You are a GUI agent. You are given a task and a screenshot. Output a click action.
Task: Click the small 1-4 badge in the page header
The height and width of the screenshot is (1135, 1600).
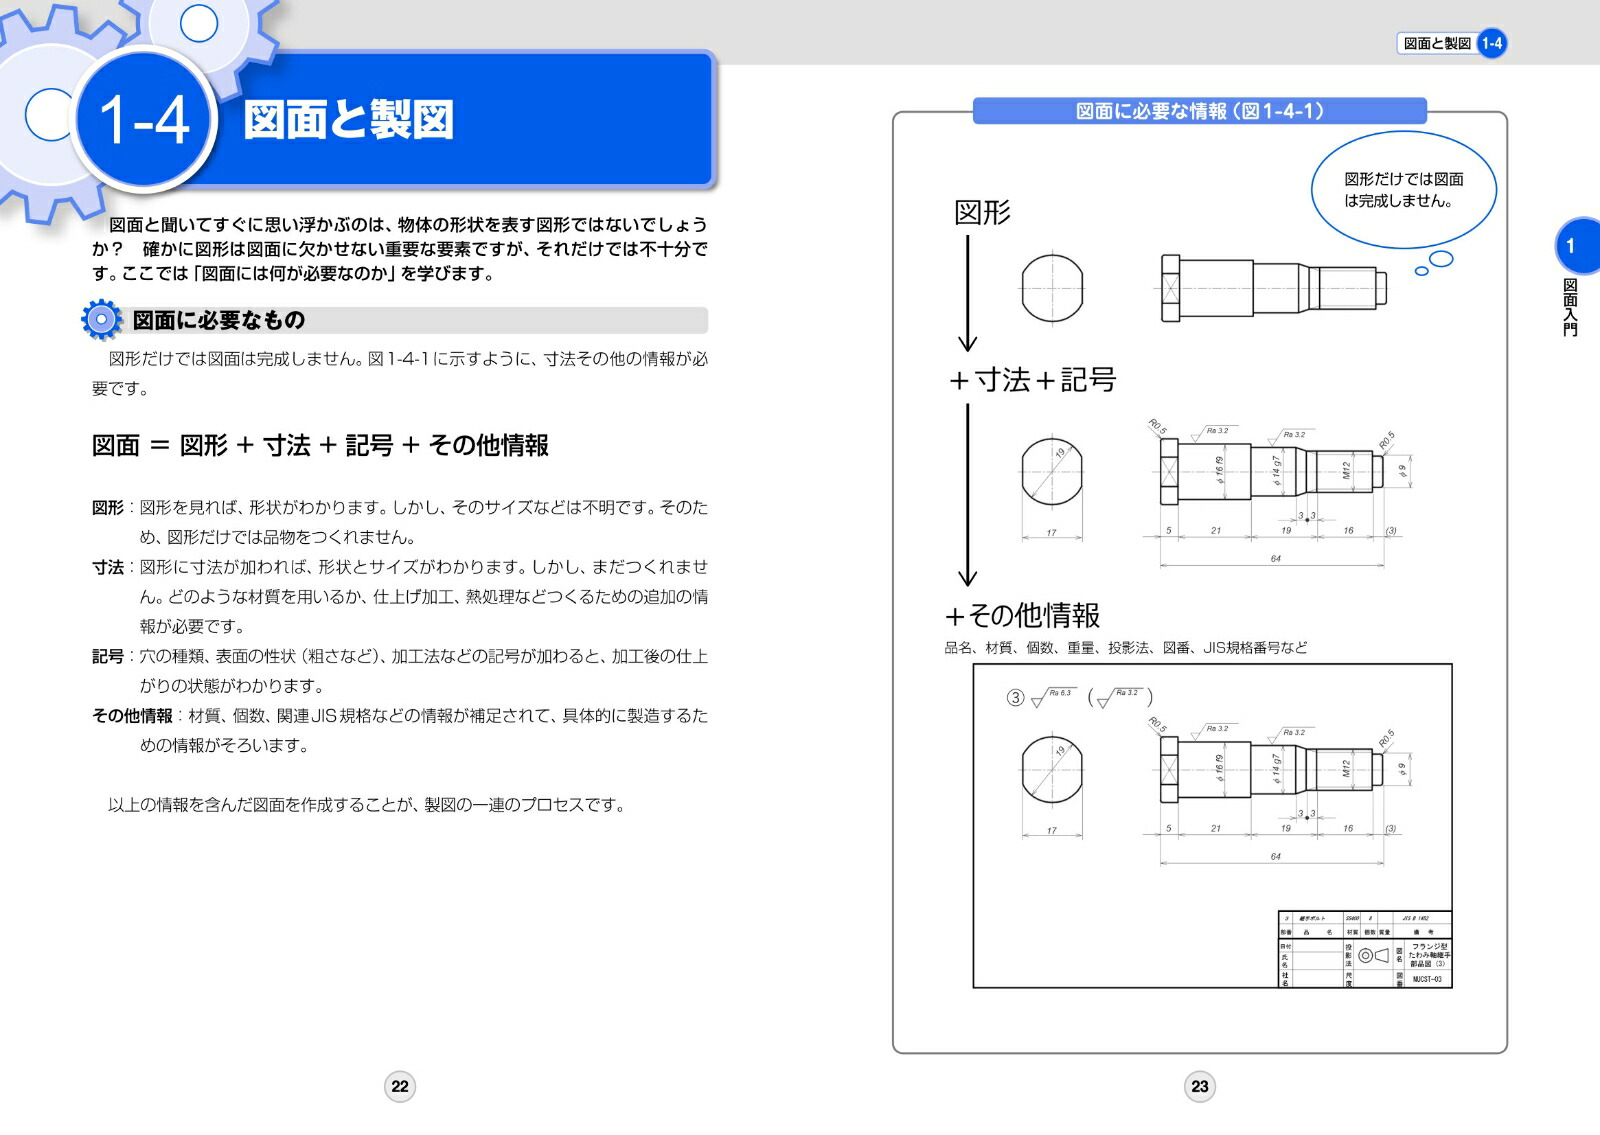point(1492,43)
